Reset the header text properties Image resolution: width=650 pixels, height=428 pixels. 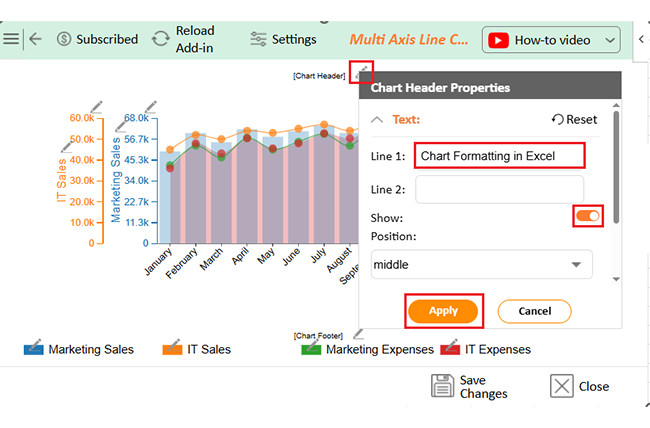tap(574, 119)
